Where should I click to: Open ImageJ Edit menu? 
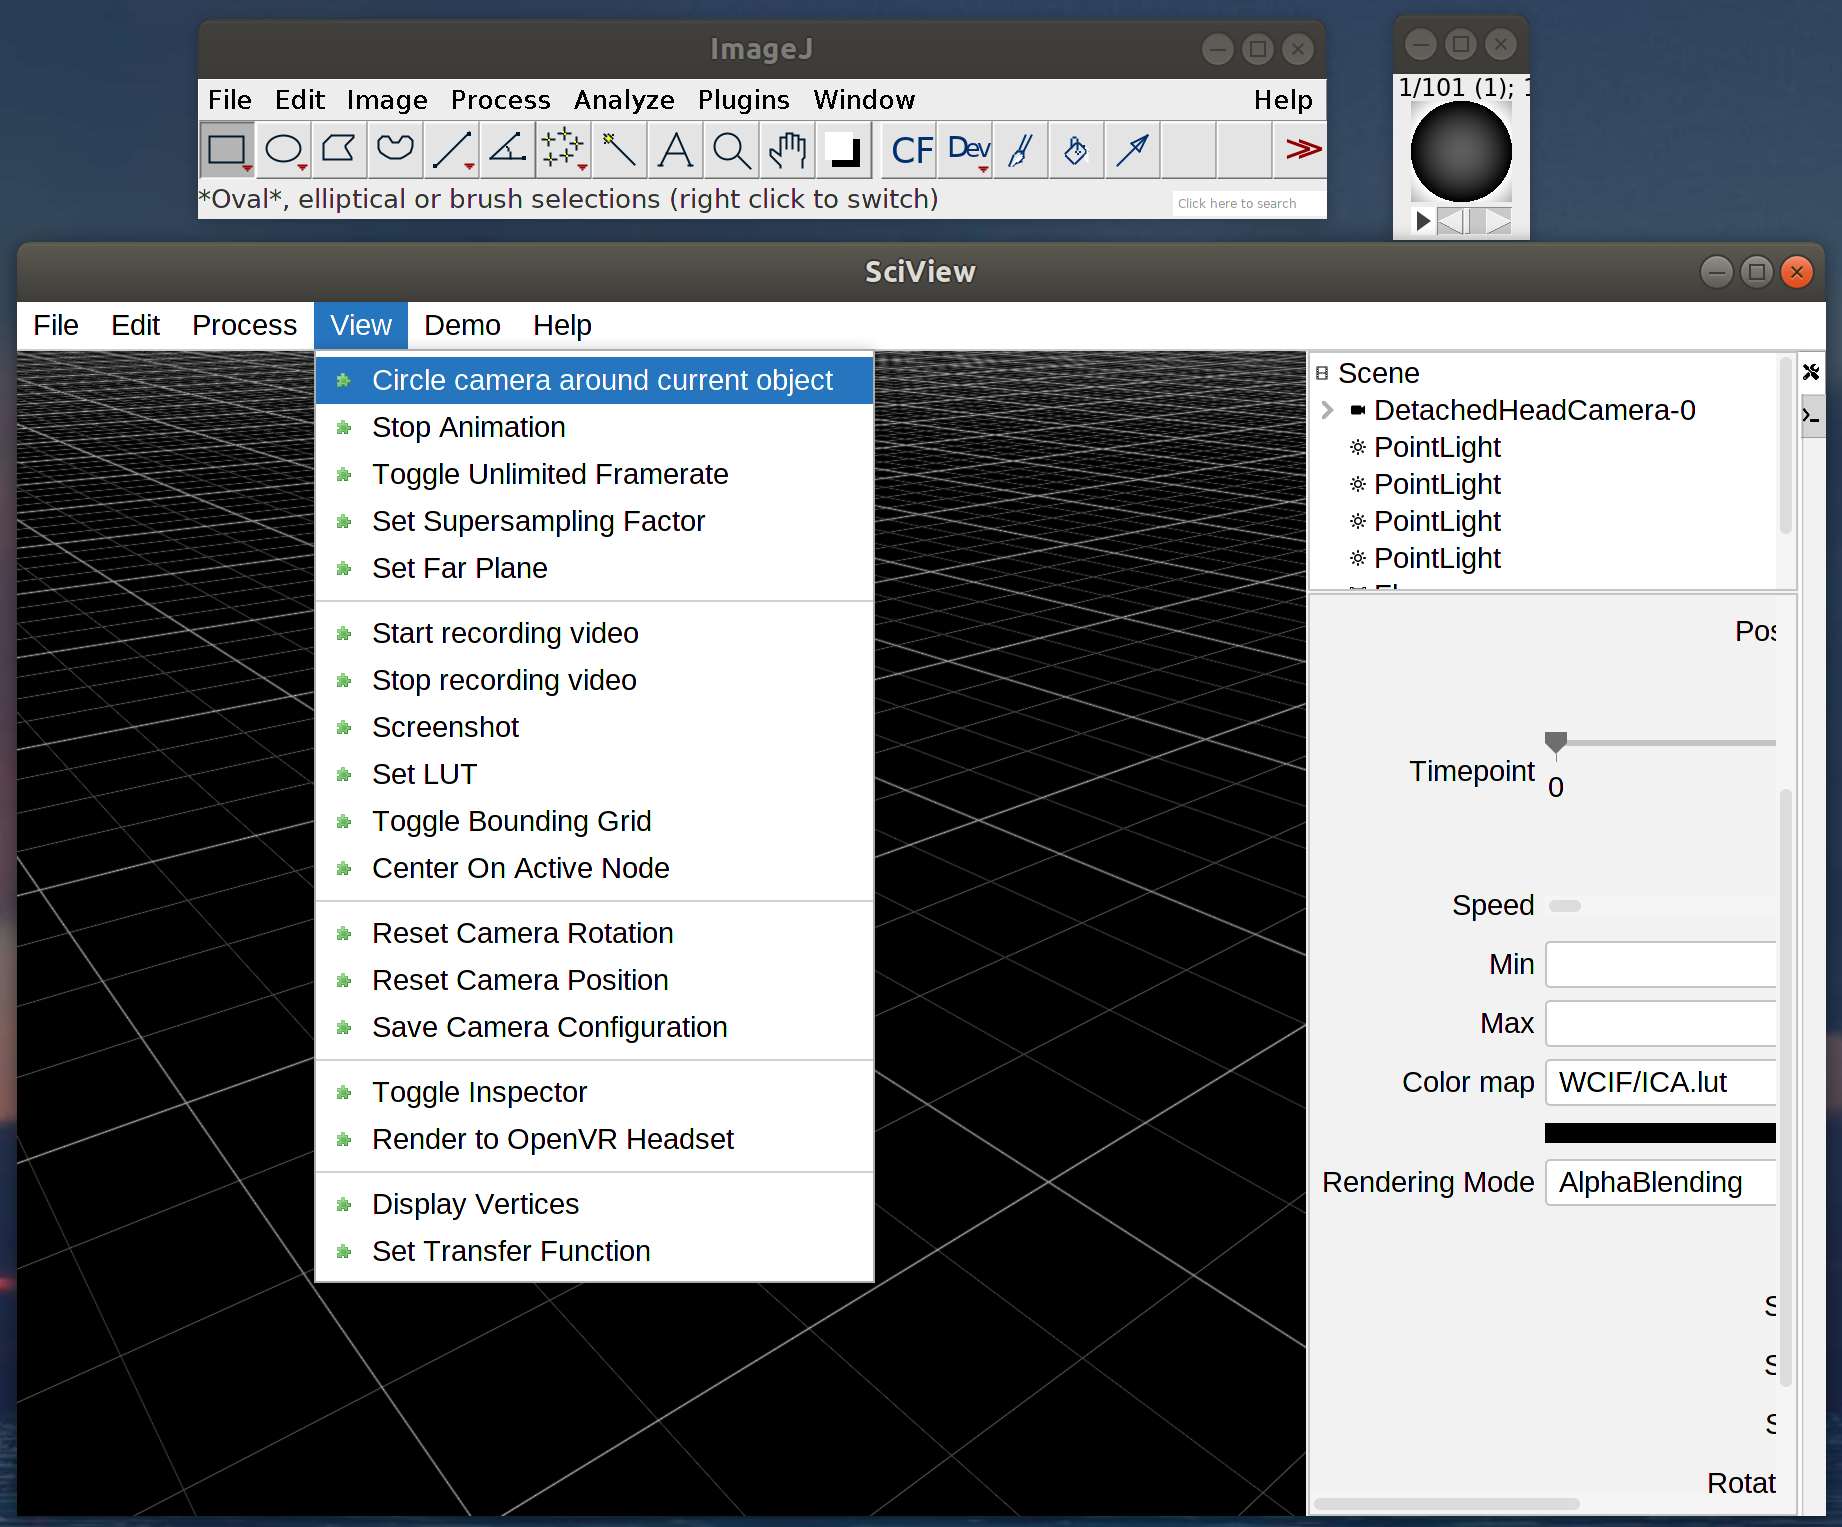coord(300,100)
